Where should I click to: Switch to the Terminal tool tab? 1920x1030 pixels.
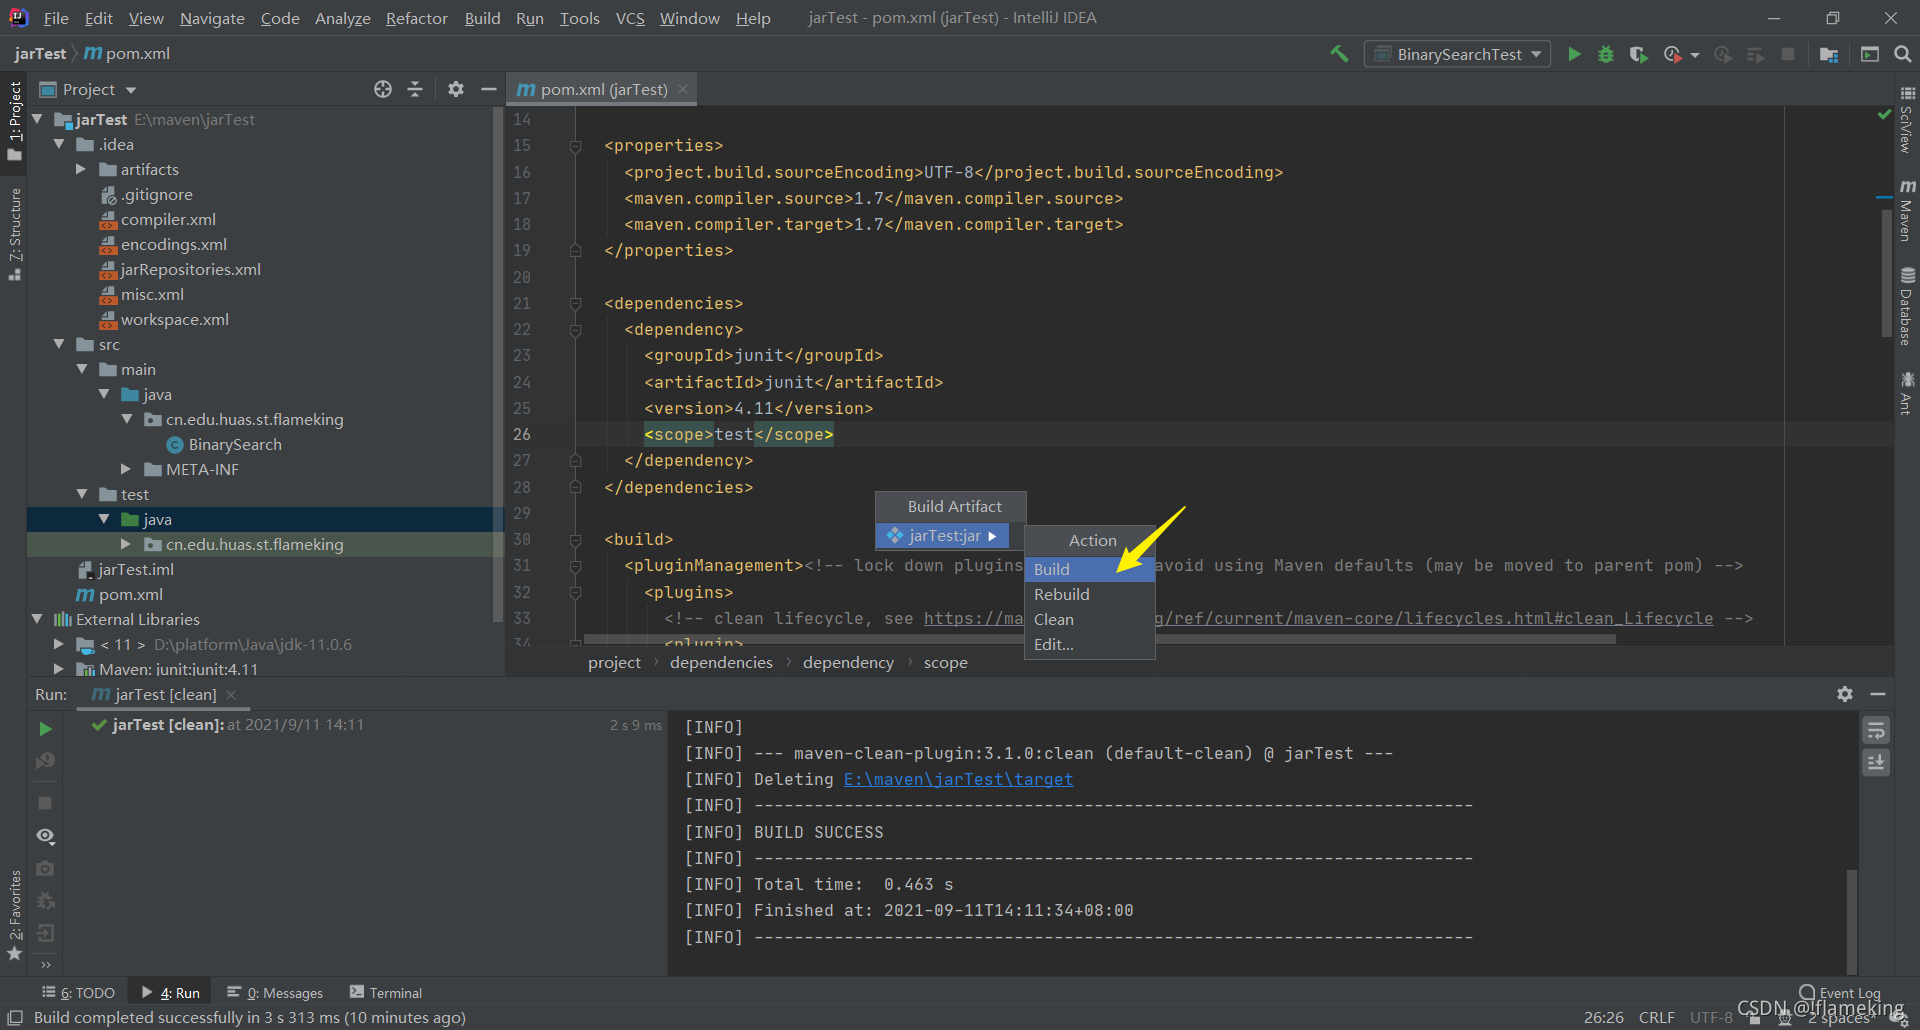(x=386, y=993)
